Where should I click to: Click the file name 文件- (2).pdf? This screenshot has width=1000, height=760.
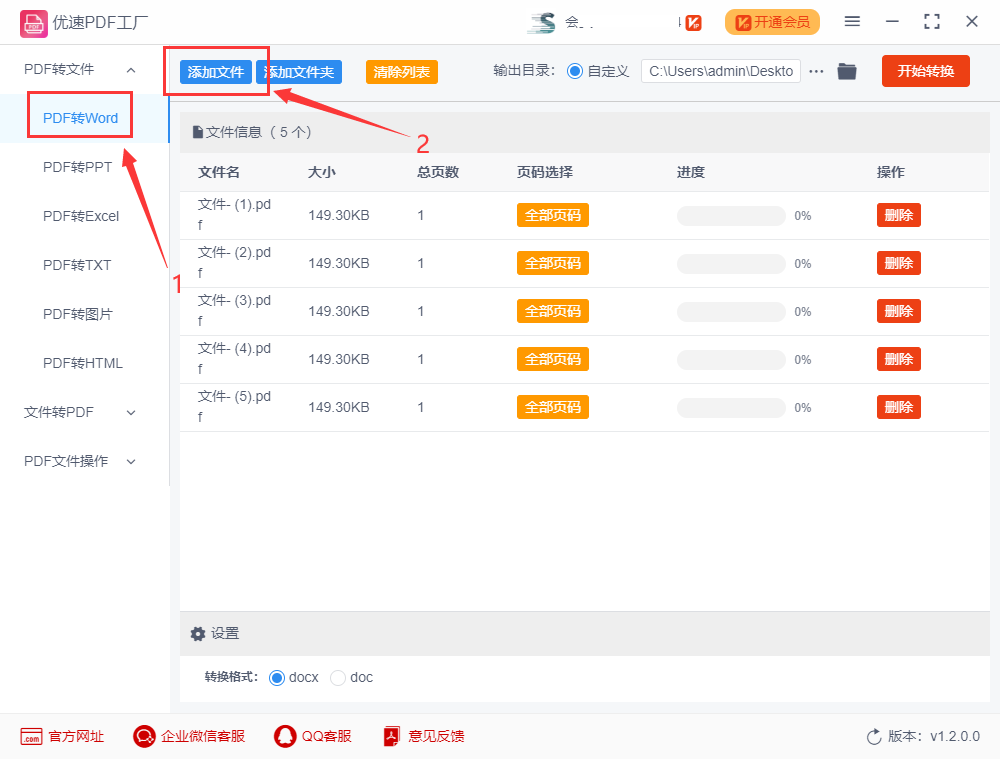(x=234, y=263)
